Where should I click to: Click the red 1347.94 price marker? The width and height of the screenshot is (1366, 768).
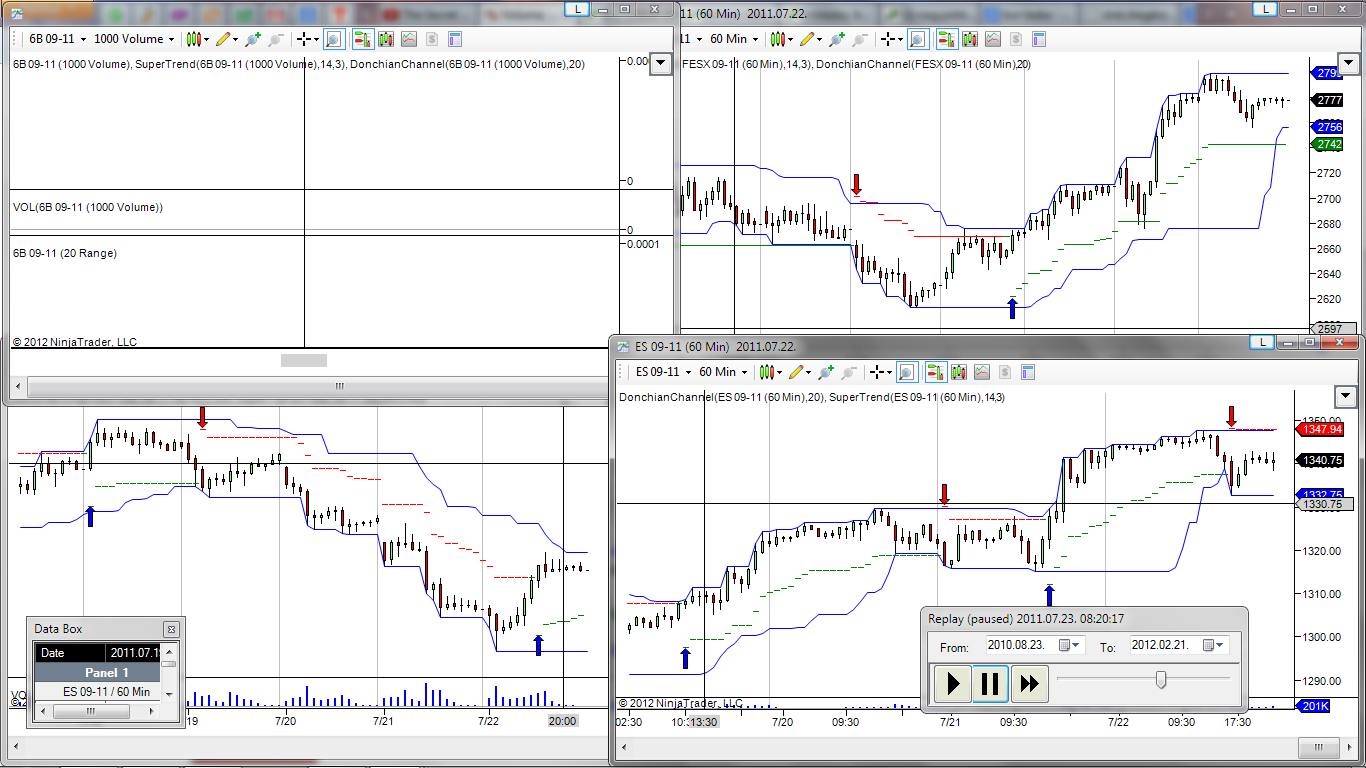[1322, 429]
